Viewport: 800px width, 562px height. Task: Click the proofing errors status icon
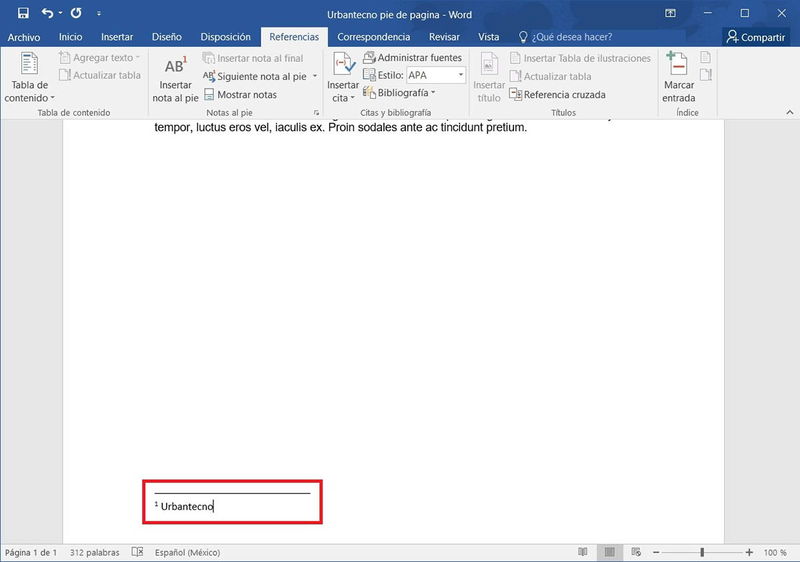(137, 552)
